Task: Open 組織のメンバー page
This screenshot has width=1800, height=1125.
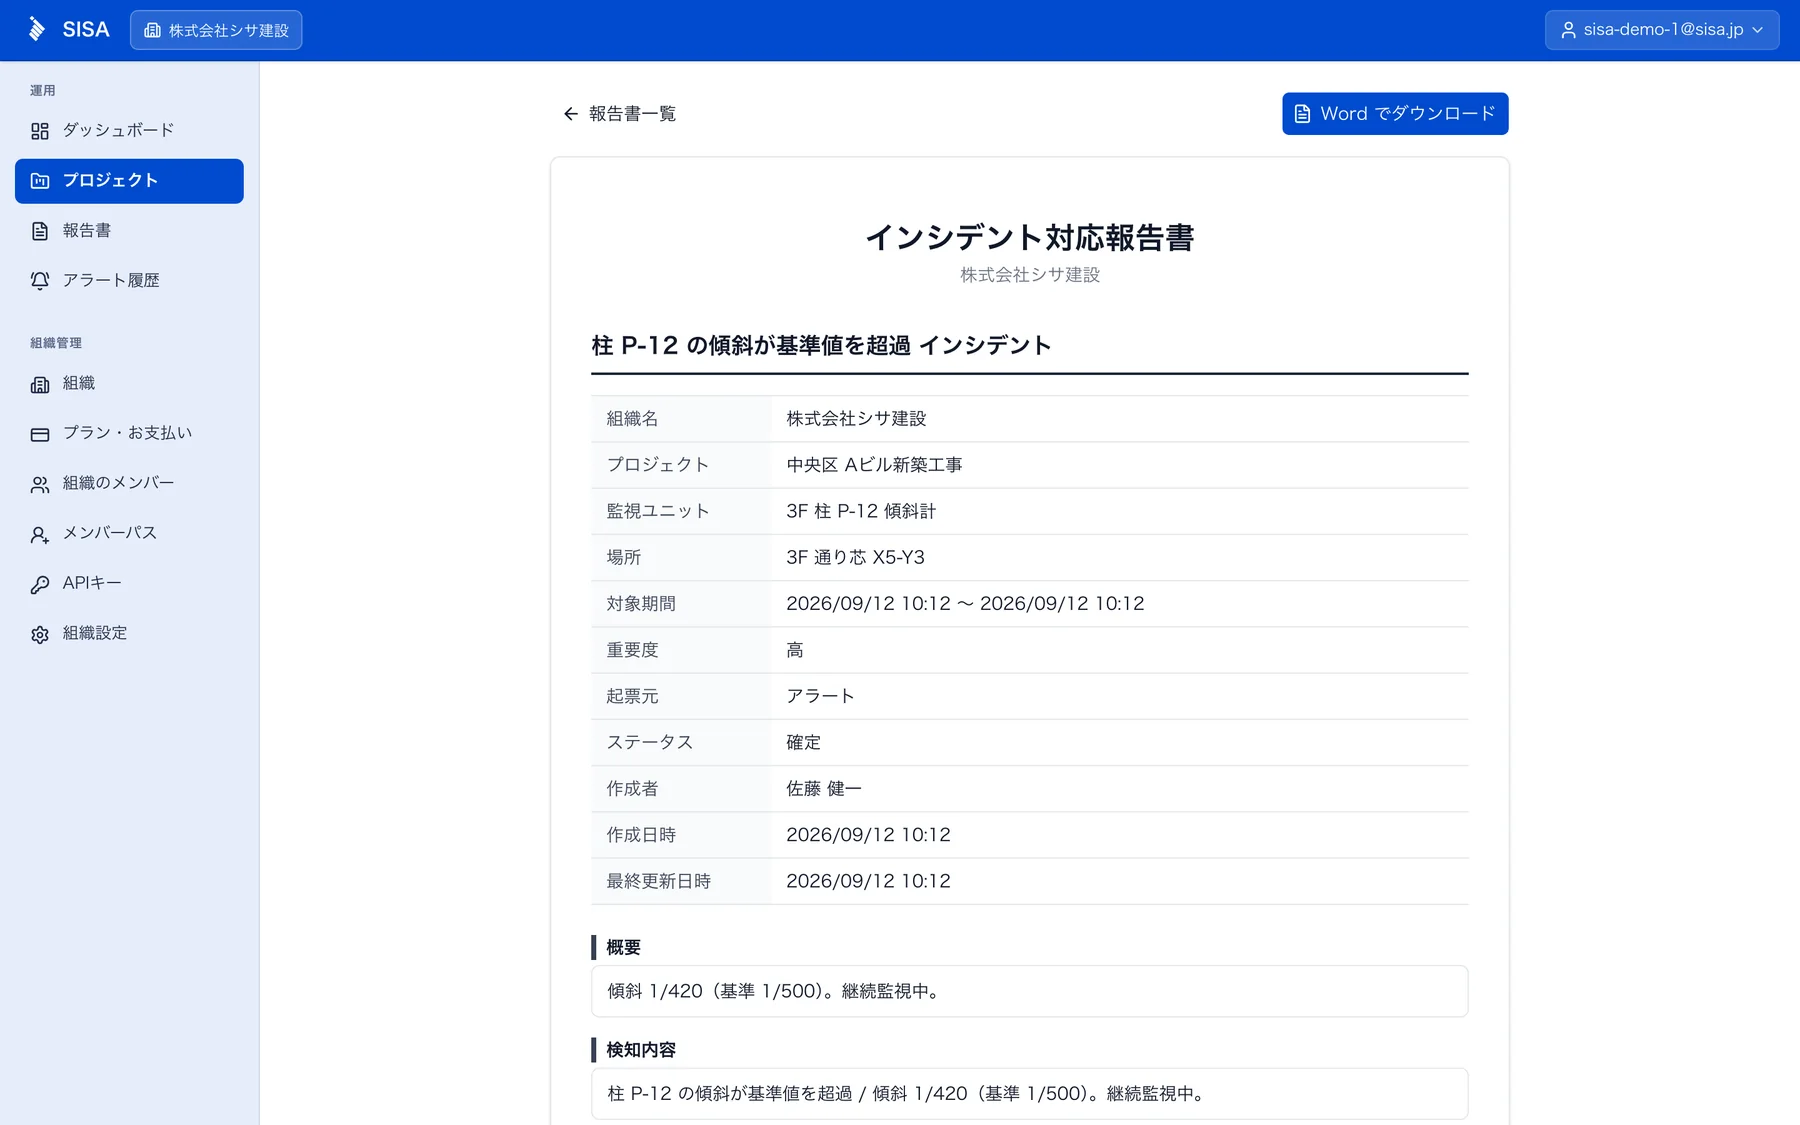Action: [129, 483]
